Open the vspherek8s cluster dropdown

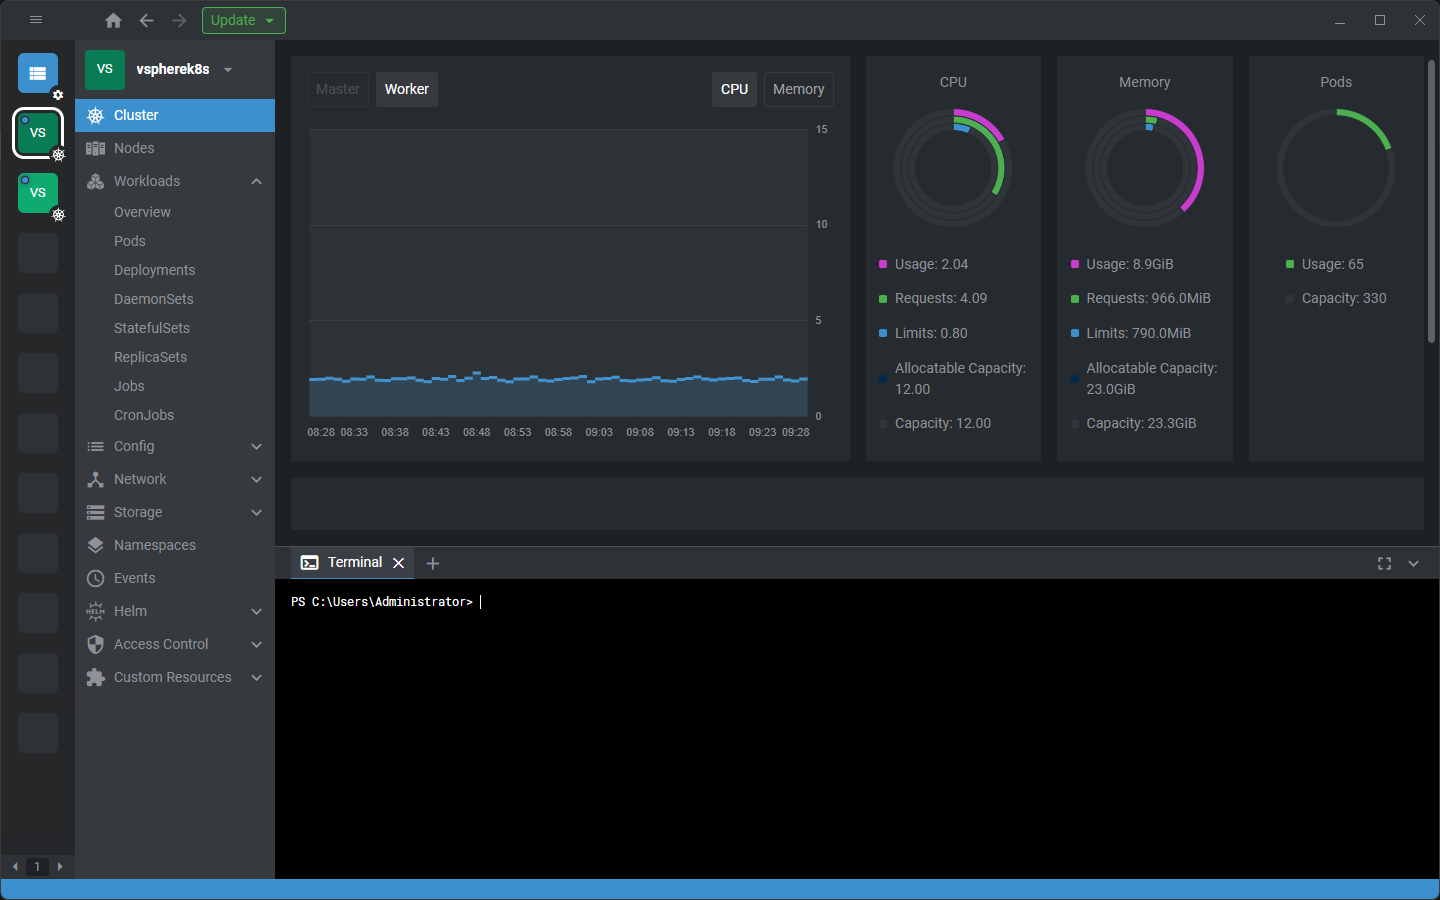click(x=228, y=70)
